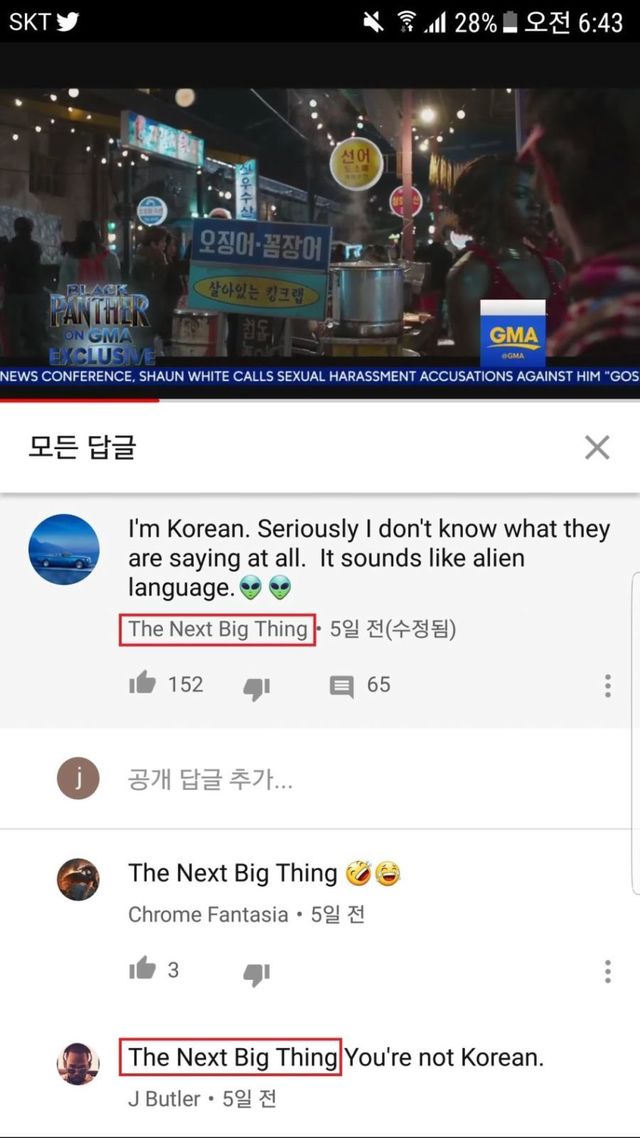Seek on the red video progress bar
Image resolution: width=640 pixels, height=1138 pixels.
(320, 399)
